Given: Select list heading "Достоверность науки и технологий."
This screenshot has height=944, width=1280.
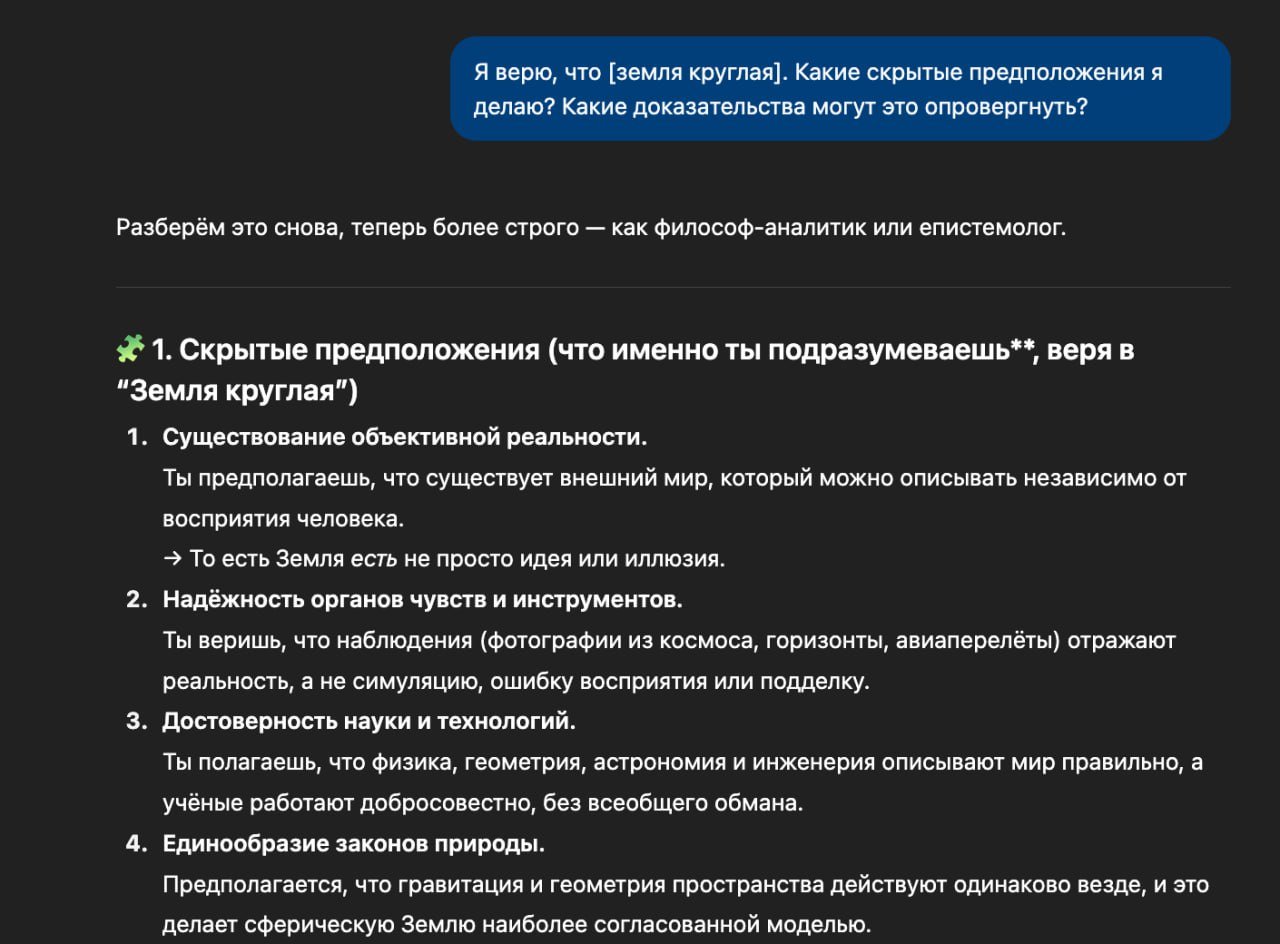Looking at the screenshot, I should (369, 721).
